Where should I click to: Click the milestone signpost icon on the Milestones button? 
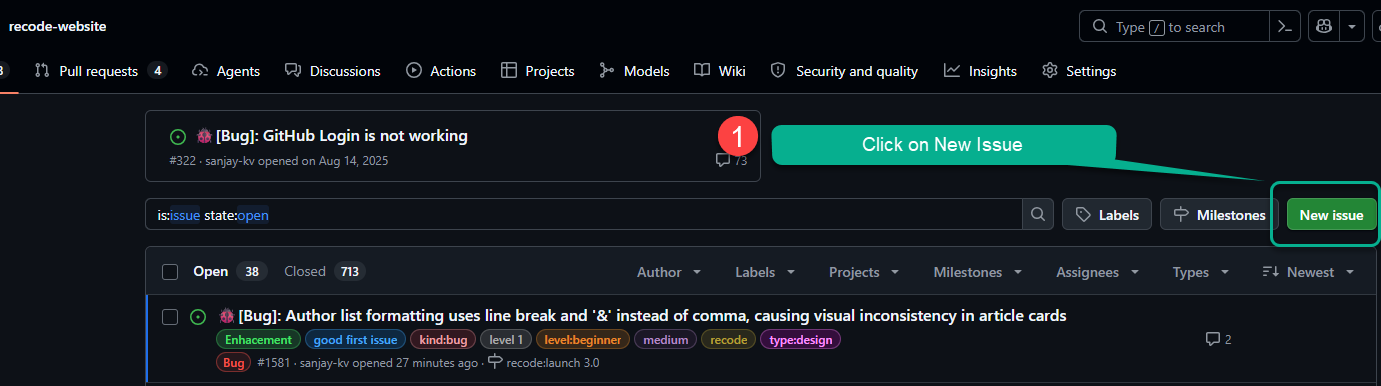click(x=1181, y=215)
